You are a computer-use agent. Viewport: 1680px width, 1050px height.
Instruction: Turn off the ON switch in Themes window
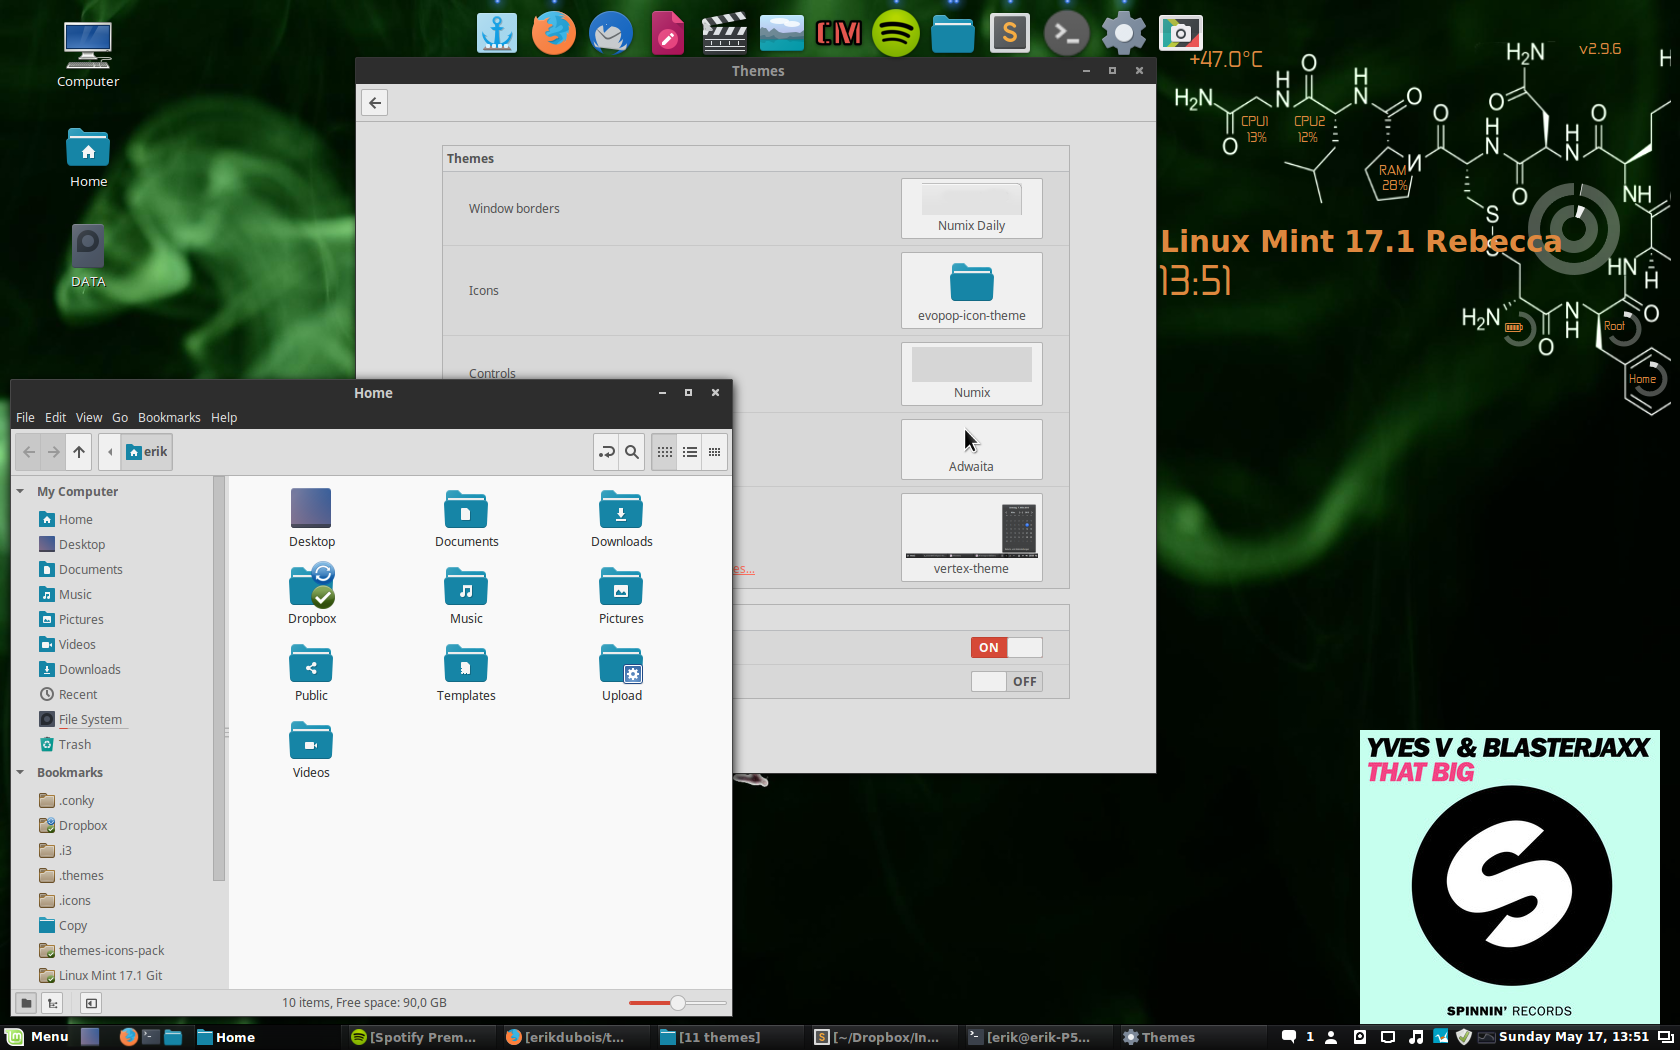(x=1006, y=647)
